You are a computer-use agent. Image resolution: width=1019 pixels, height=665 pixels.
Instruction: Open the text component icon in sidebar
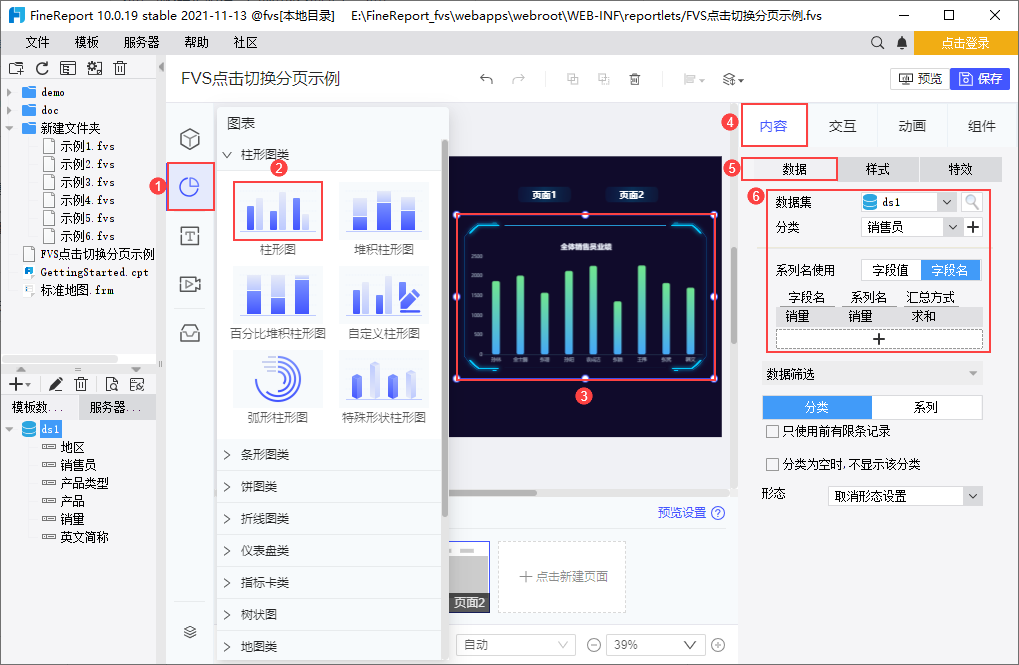click(x=190, y=236)
